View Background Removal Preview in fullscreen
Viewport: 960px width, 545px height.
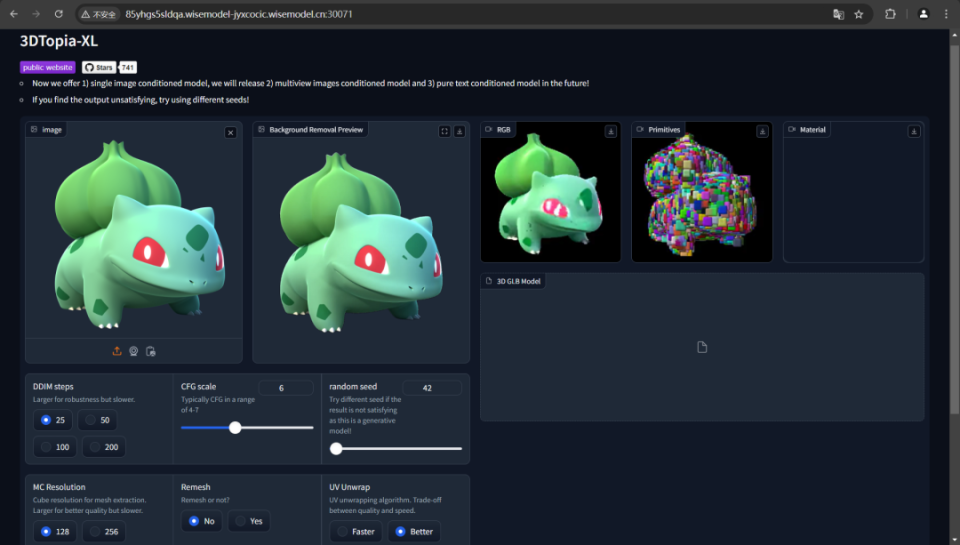click(445, 131)
